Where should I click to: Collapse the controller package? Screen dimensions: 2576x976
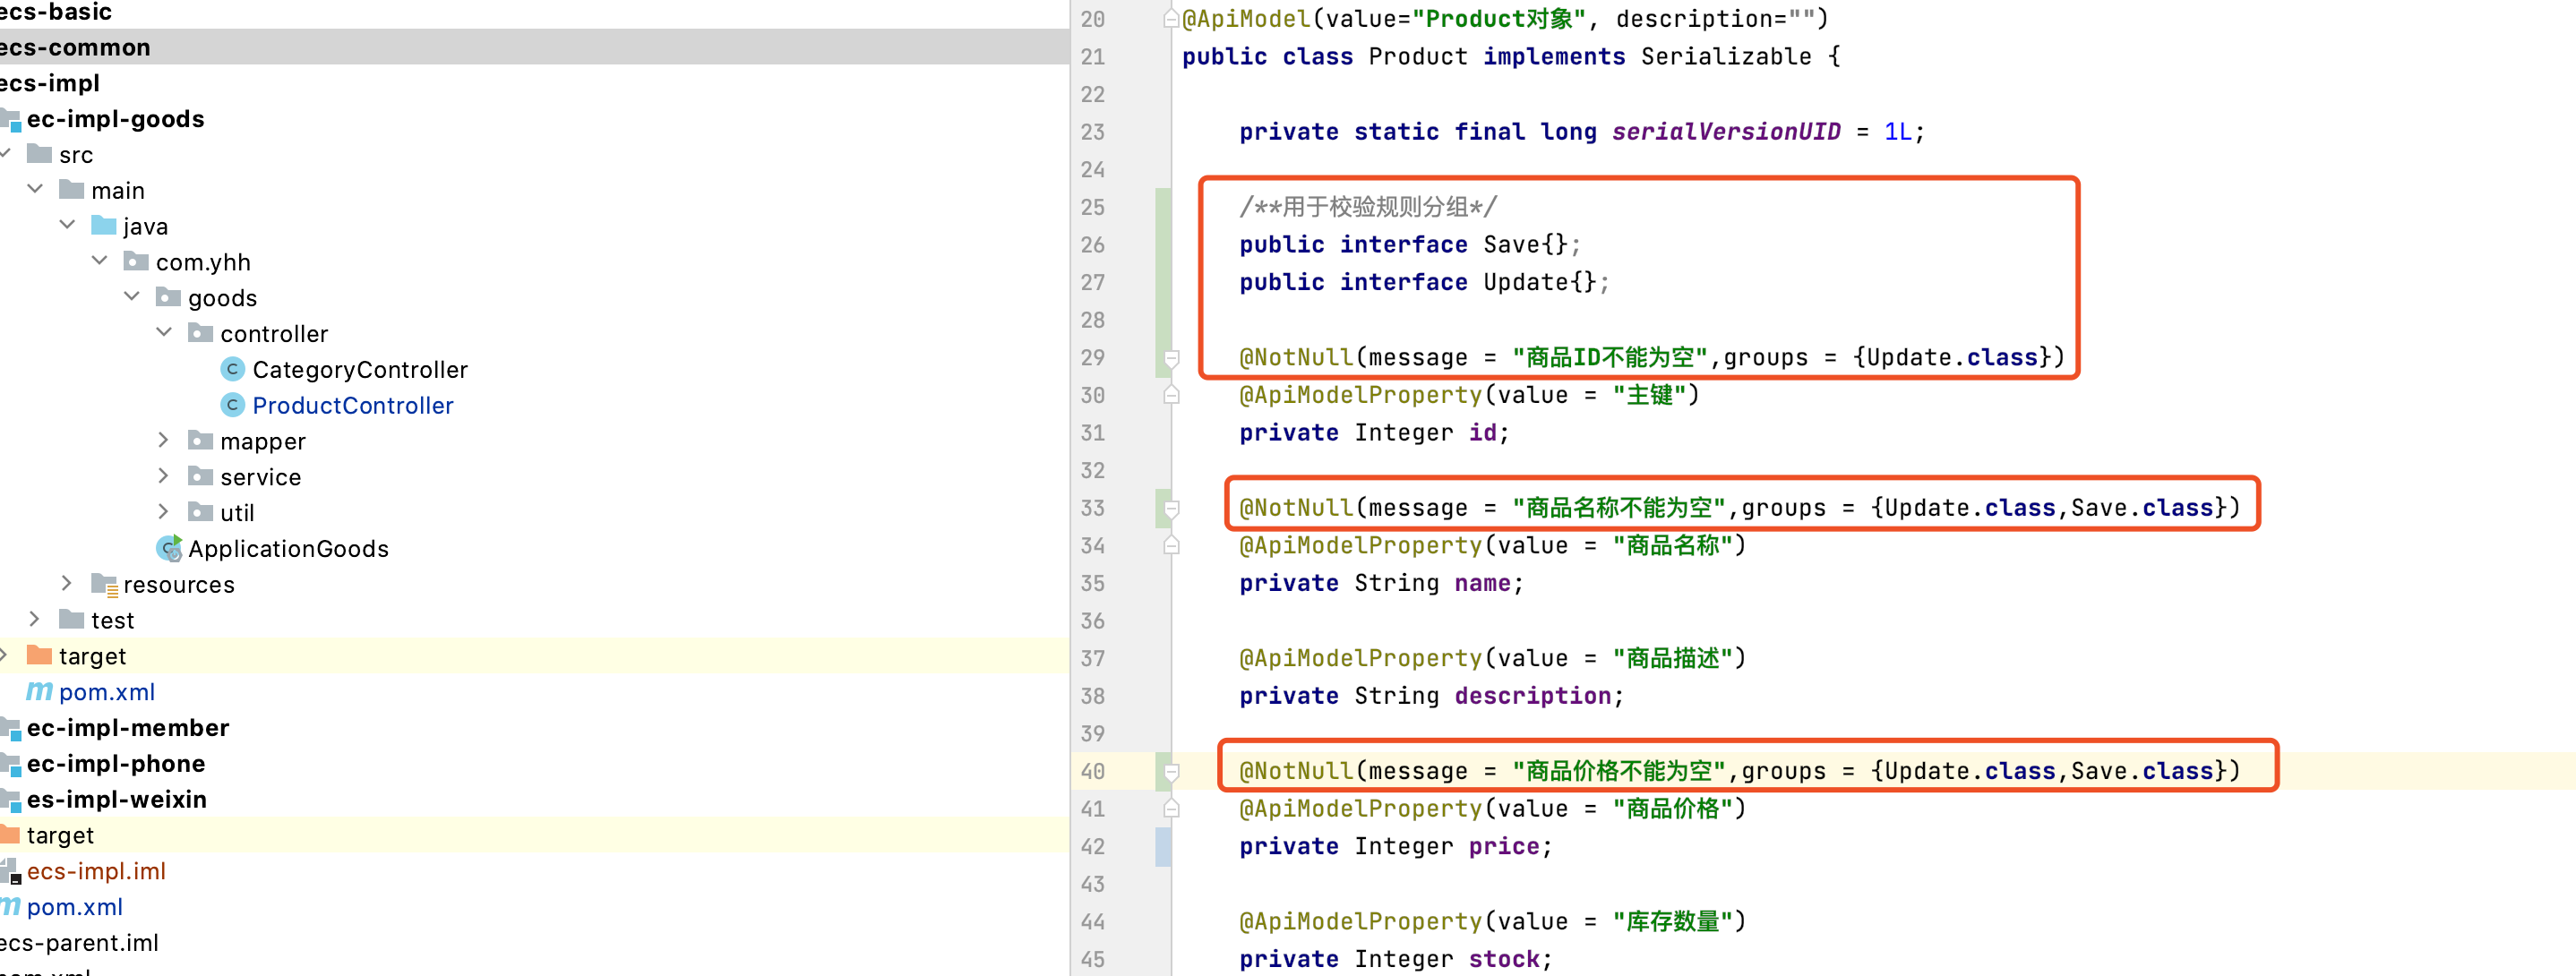[x=163, y=332]
